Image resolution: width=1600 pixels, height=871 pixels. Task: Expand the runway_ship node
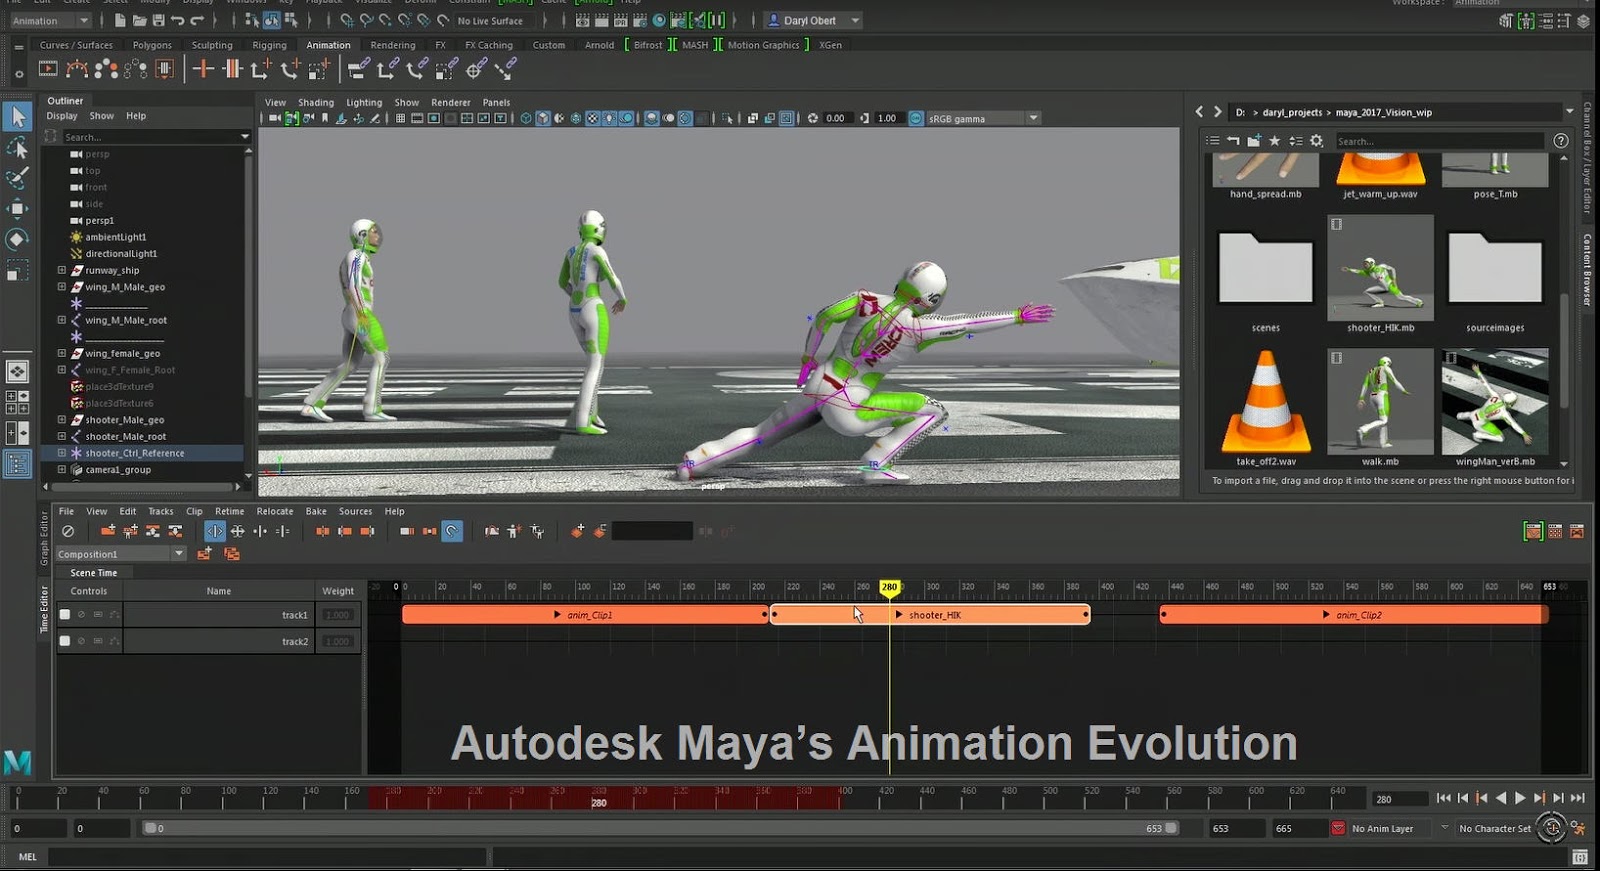61,270
